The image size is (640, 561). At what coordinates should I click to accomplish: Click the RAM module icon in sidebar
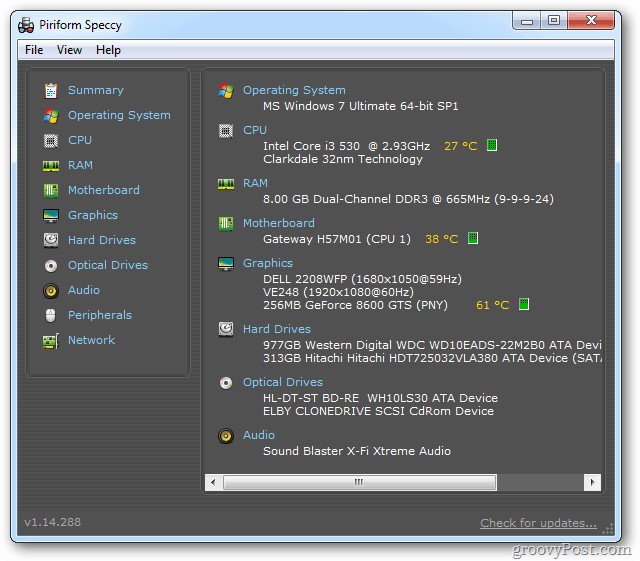pos(50,165)
